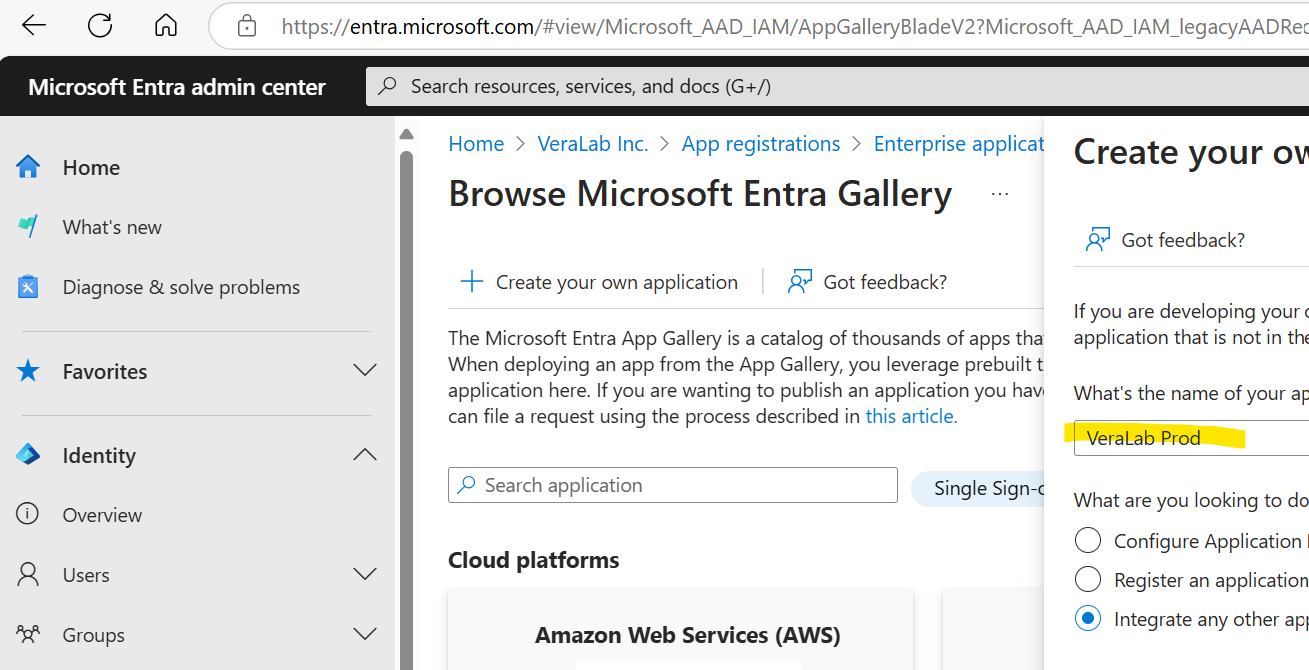
Task: Collapse the Identity section chevron
Action: coord(365,455)
